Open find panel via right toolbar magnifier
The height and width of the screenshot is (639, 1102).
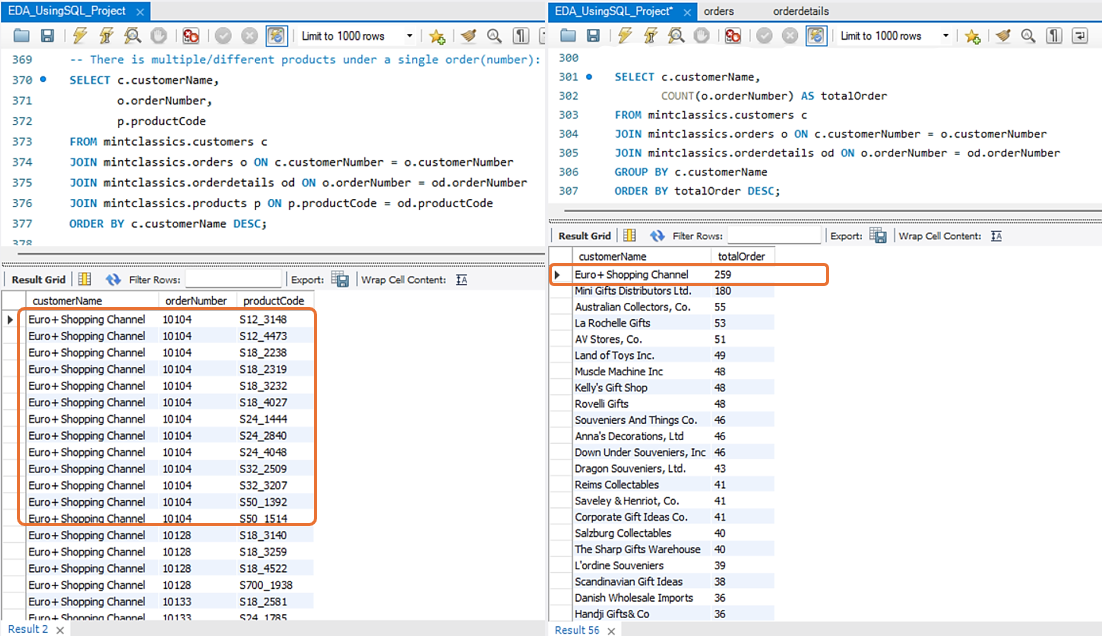click(1028, 35)
